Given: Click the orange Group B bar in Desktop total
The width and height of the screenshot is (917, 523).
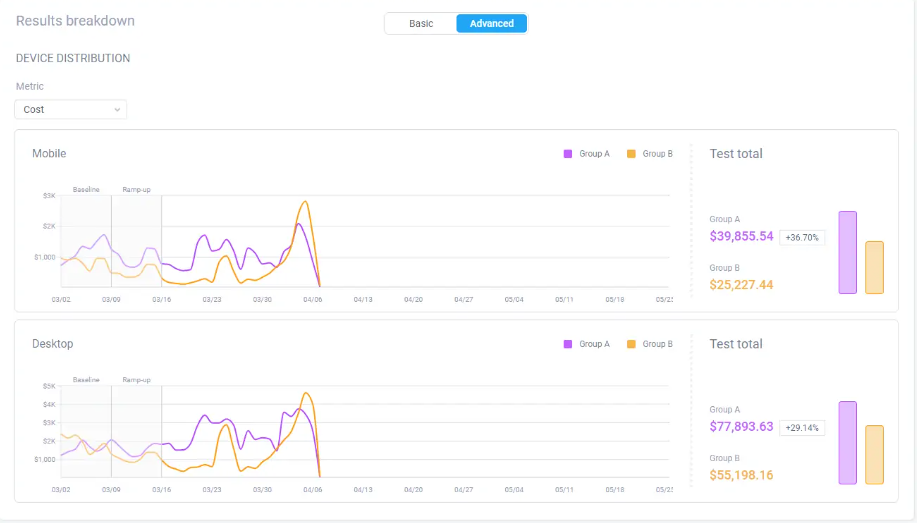Looking at the screenshot, I should [x=874, y=455].
